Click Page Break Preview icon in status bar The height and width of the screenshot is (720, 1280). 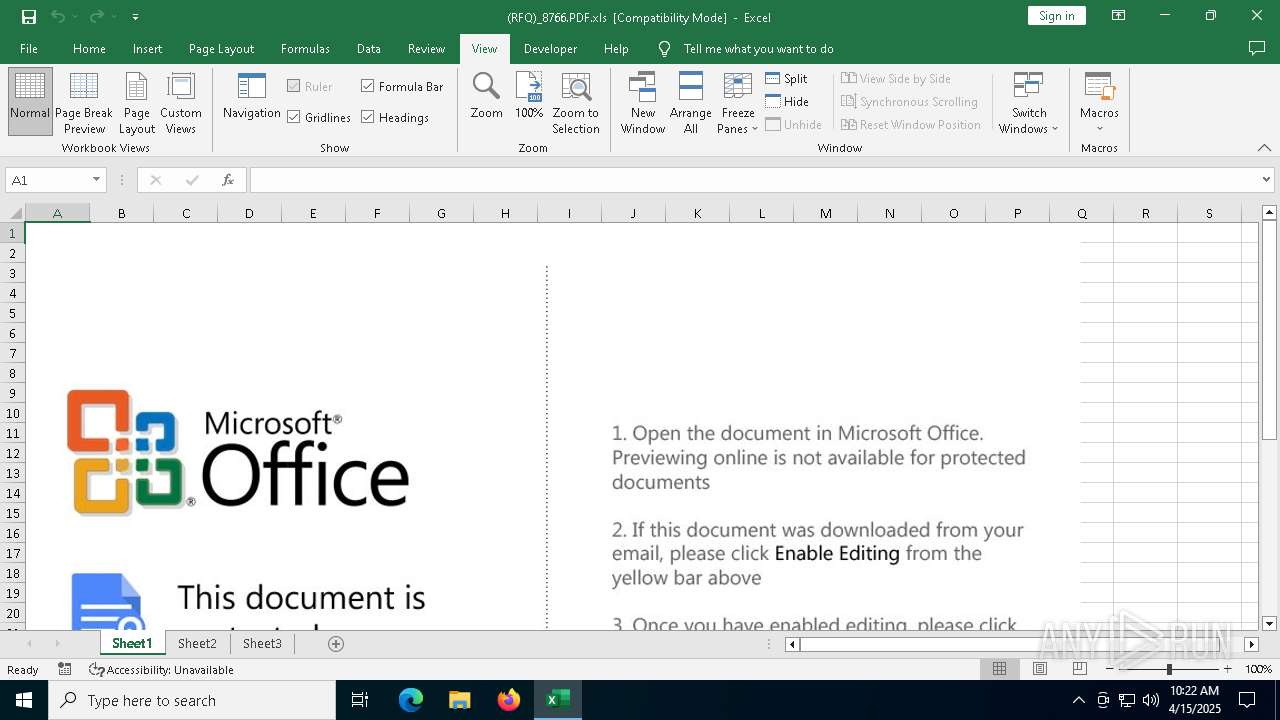1080,669
